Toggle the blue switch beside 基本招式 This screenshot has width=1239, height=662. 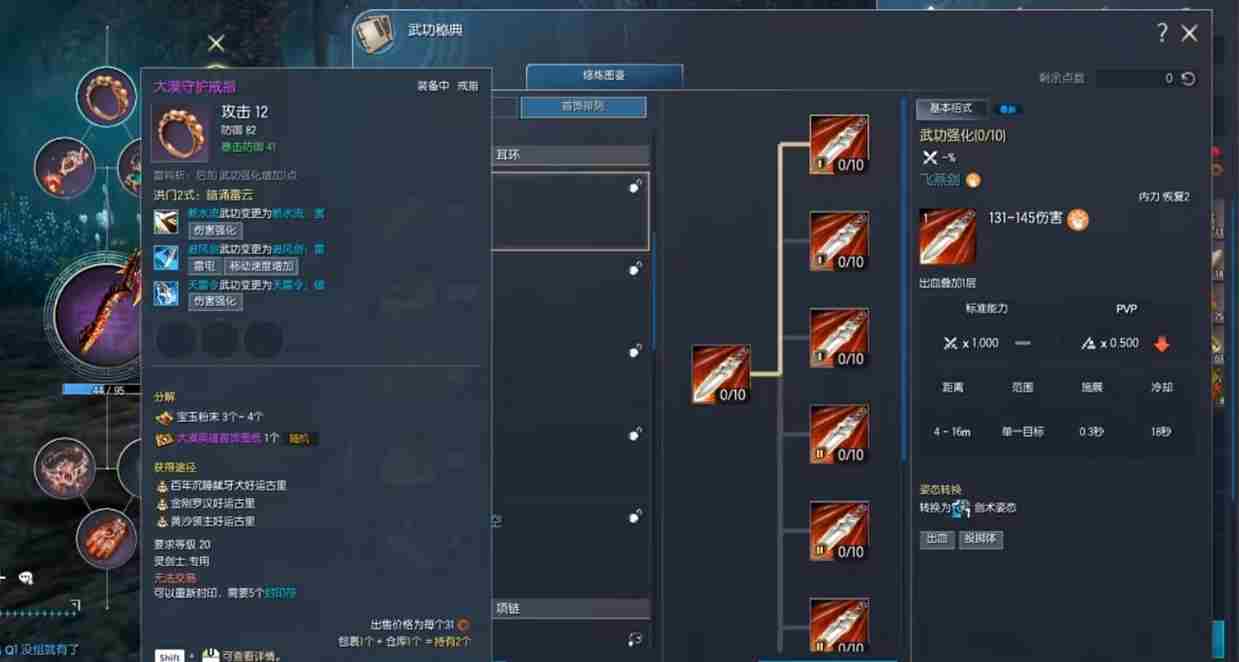click(x=1008, y=108)
